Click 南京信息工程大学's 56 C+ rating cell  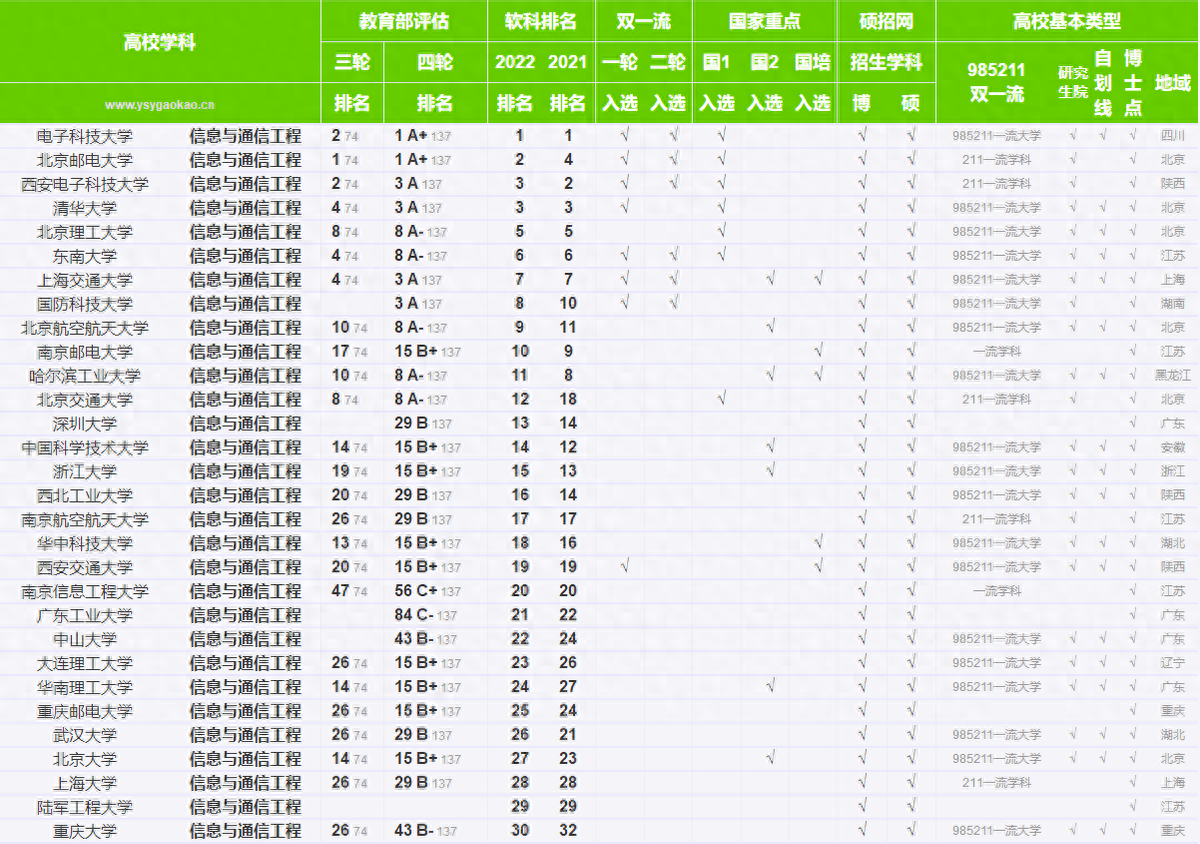(x=427, y=591)
